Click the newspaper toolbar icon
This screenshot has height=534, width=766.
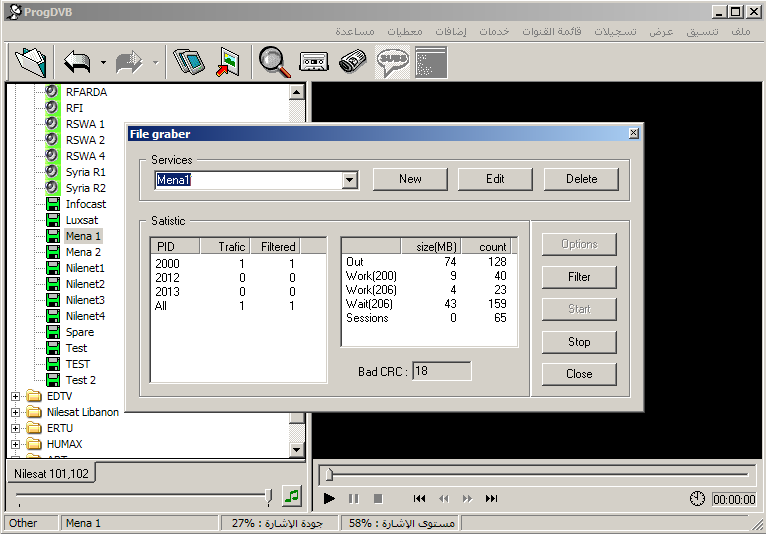pos(352,62)
